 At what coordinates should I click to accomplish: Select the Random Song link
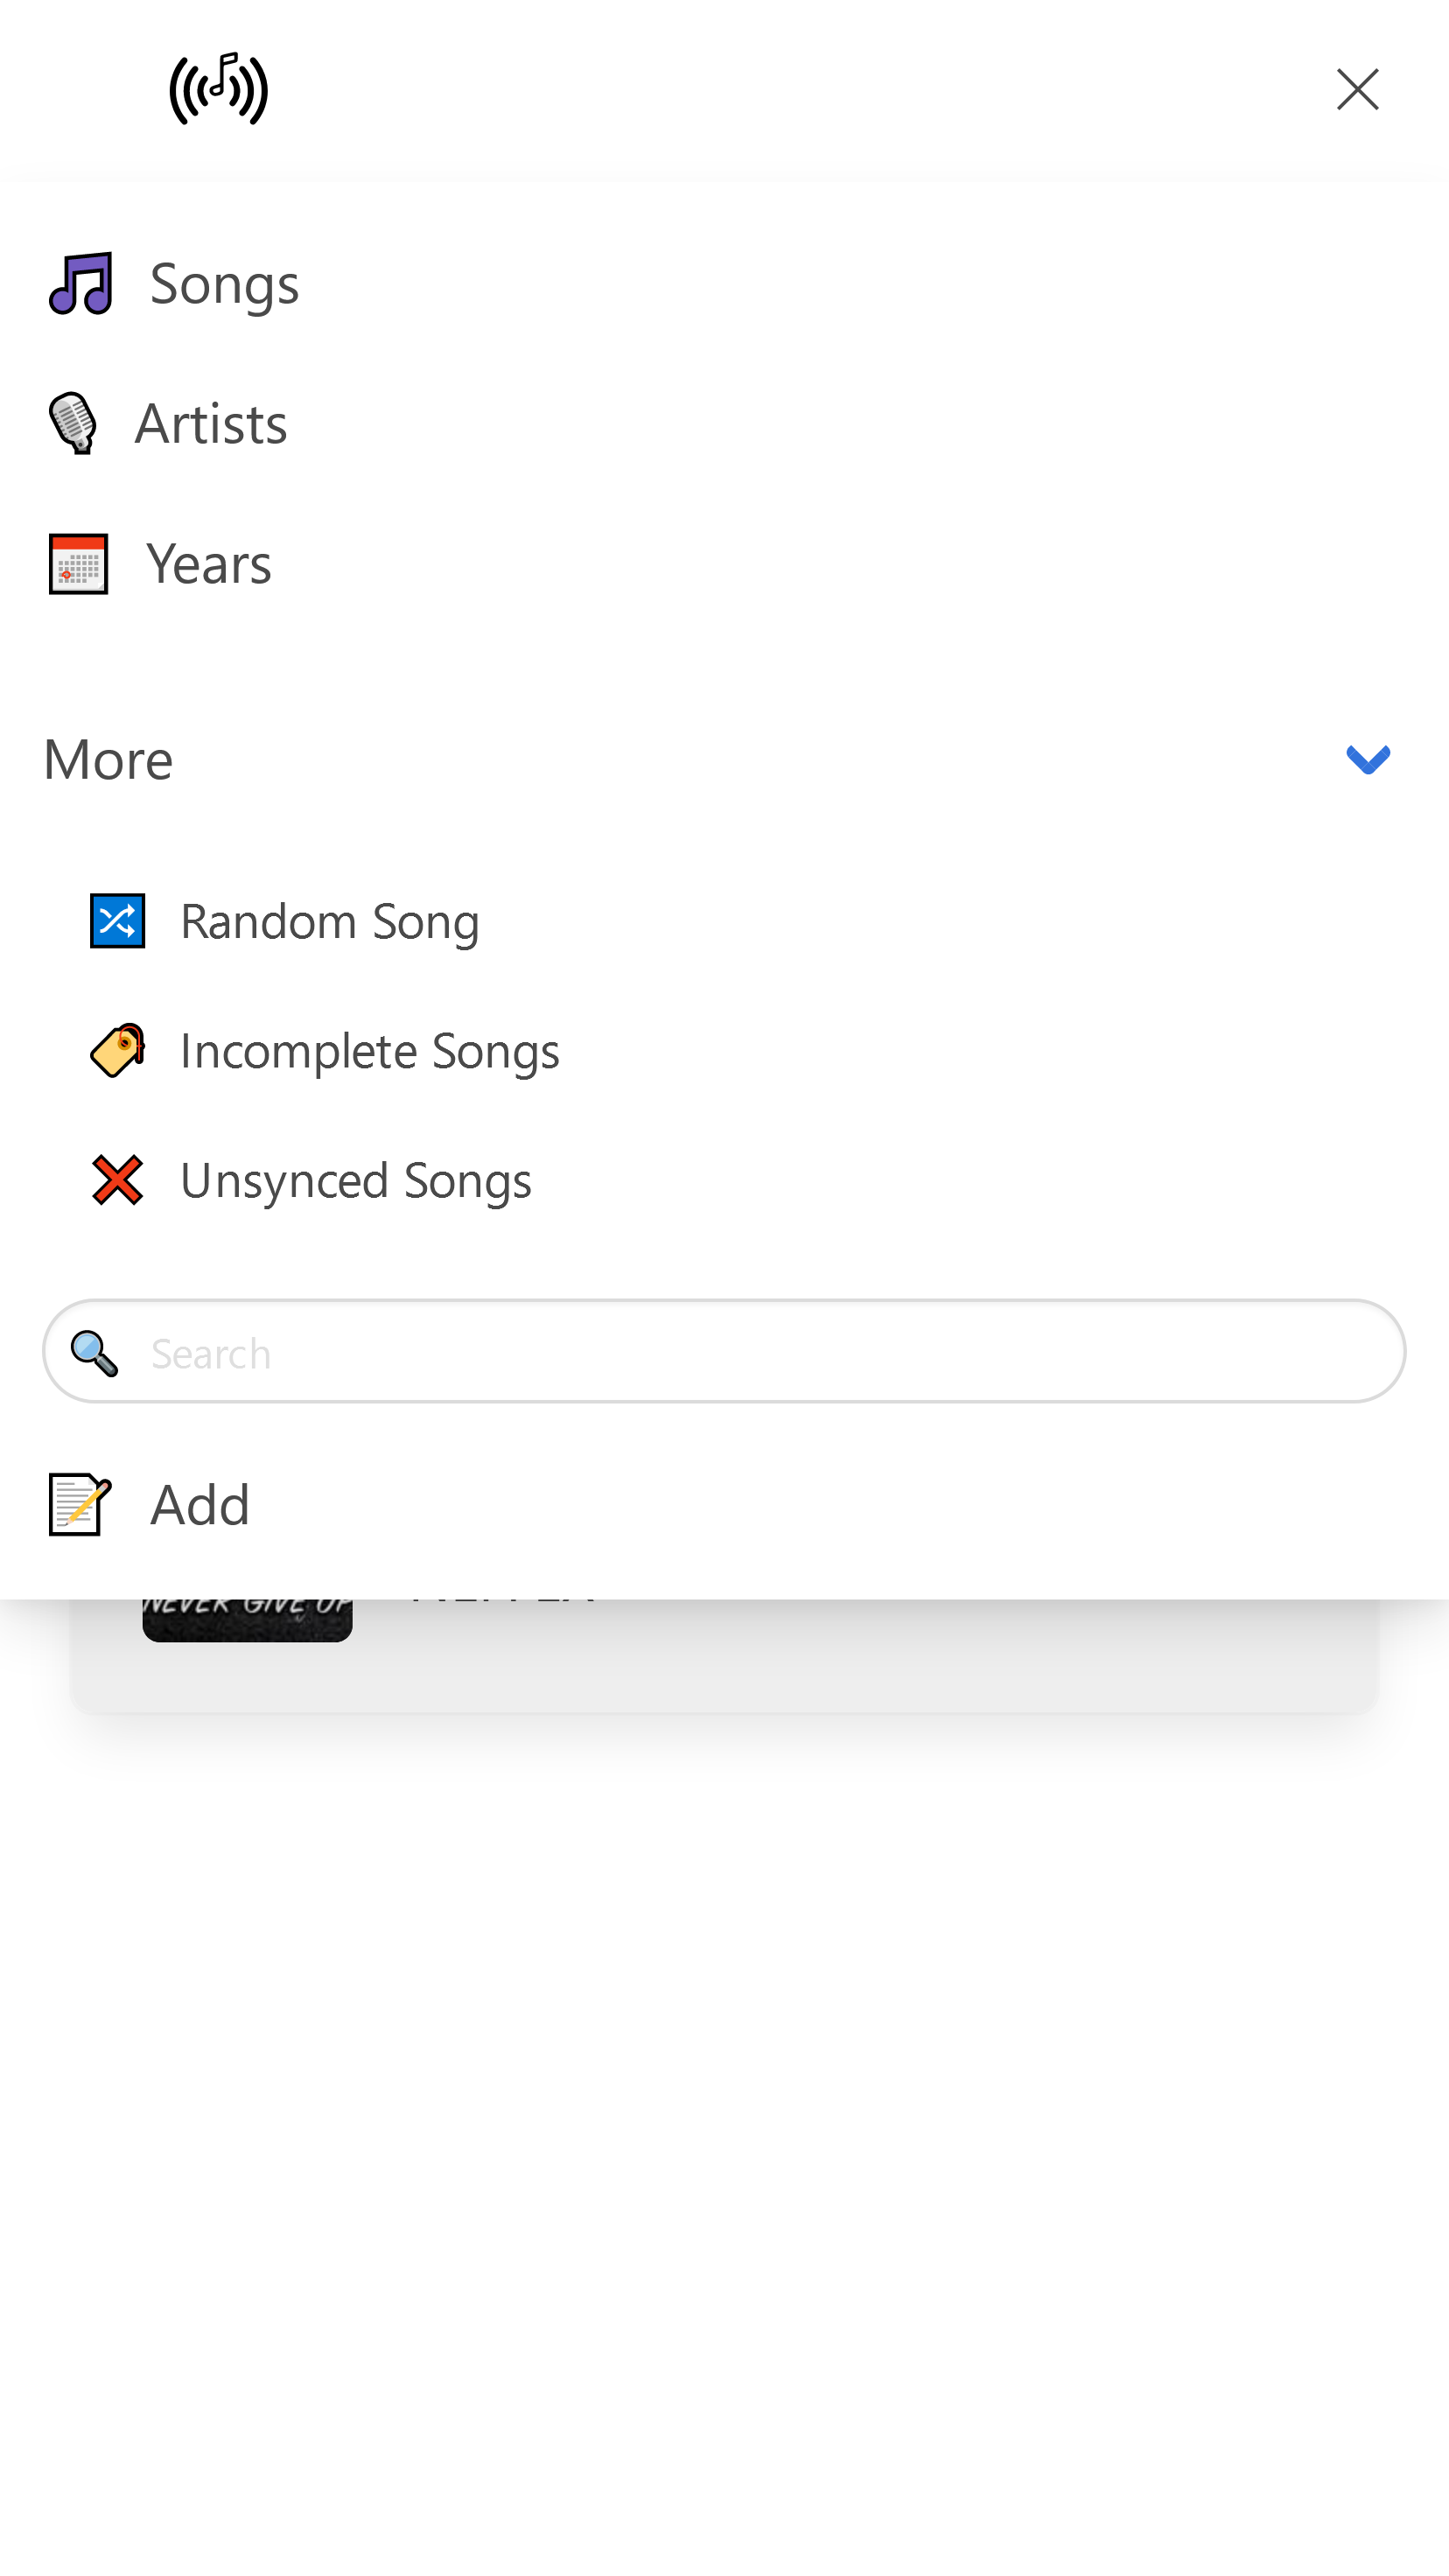point(330,921)
